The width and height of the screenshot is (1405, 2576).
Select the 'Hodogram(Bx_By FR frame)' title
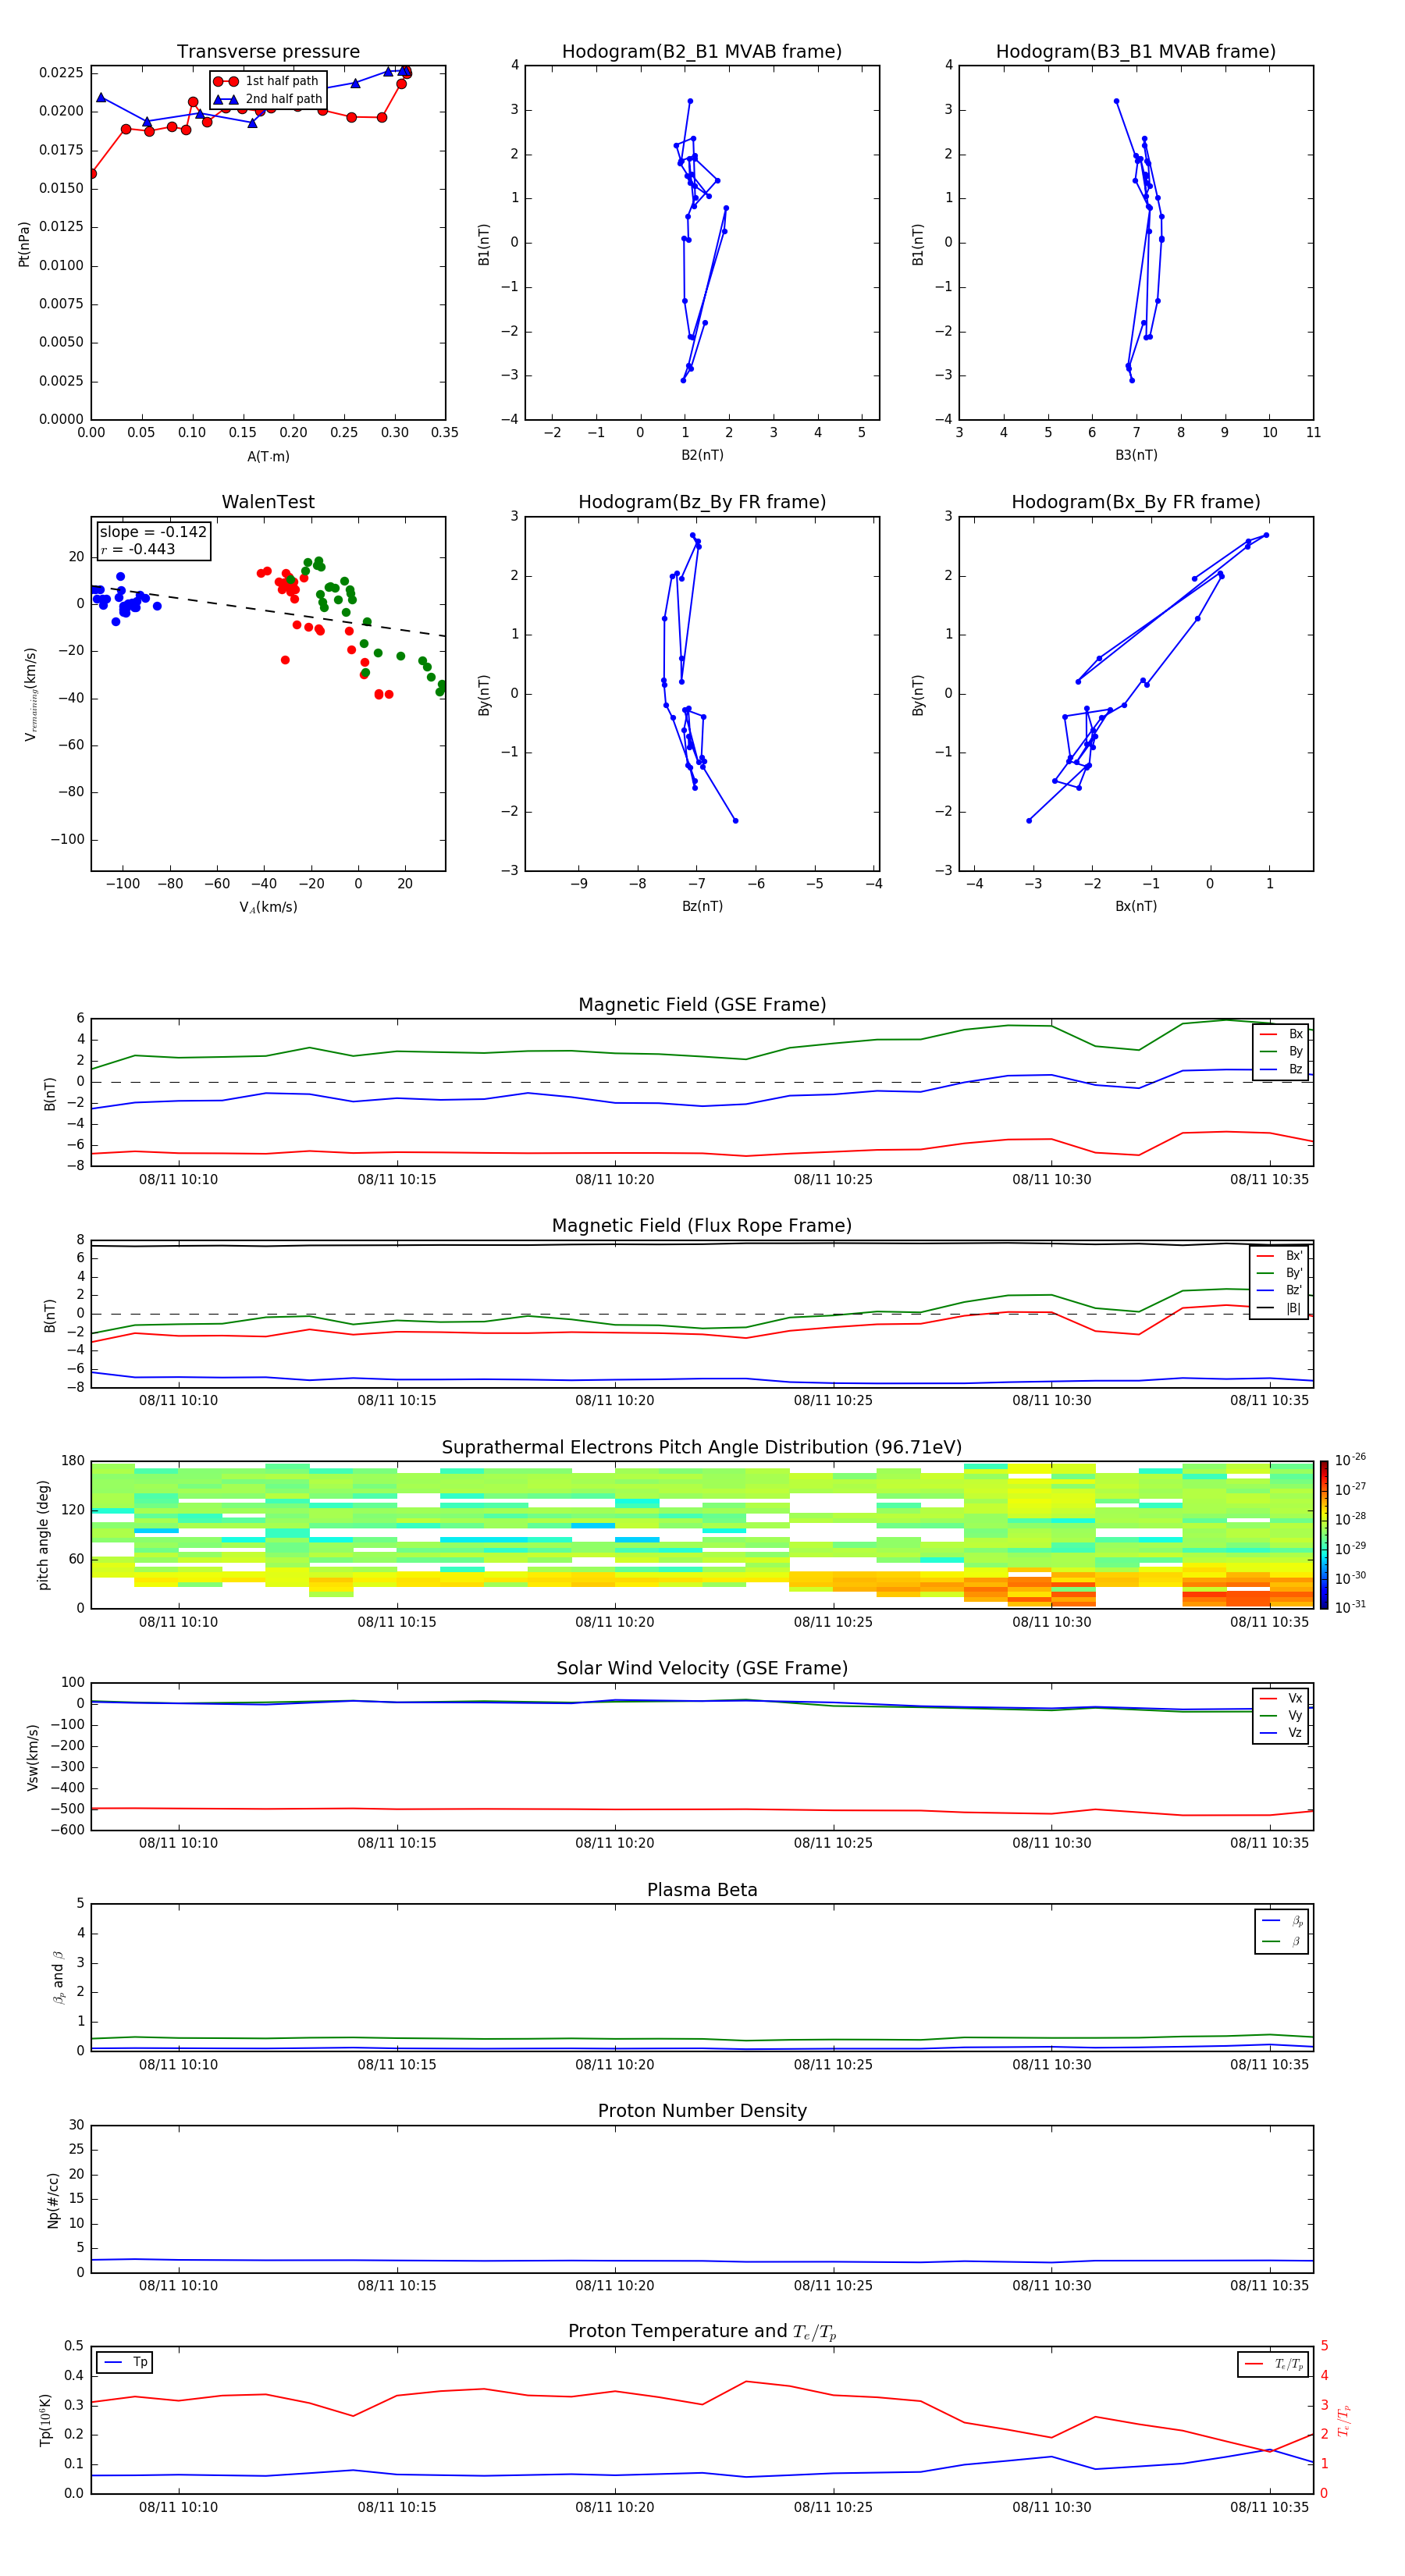click(x=1136, y=502)
